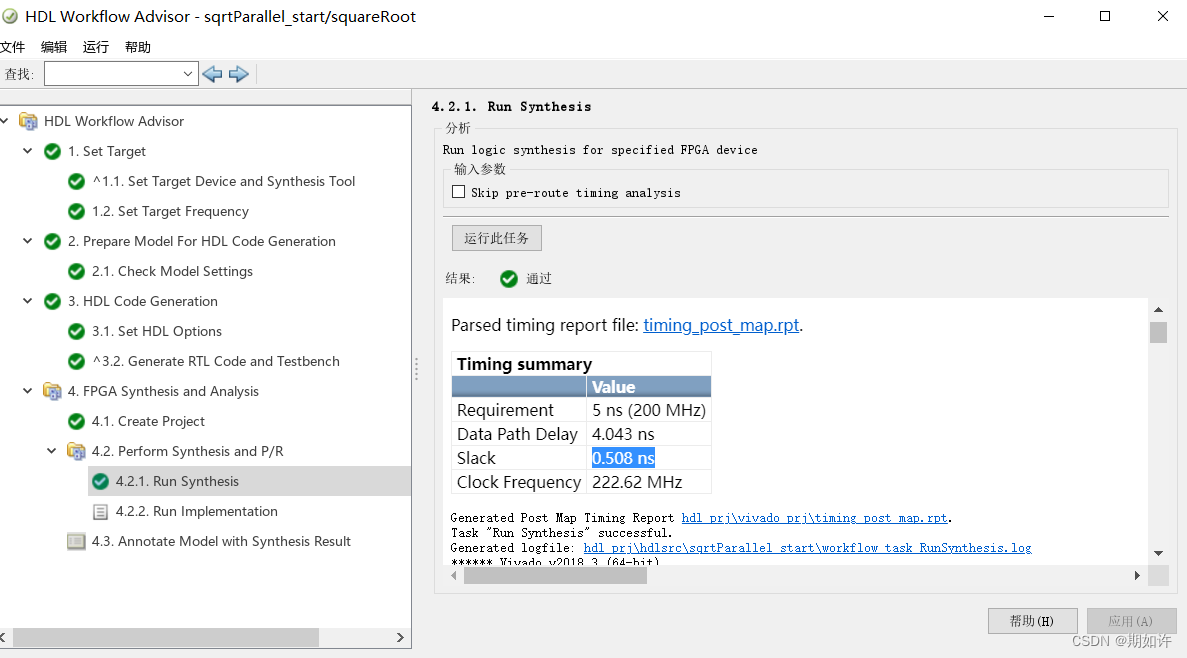
Task: Open the 查找 search dropdown
Action: pyautogui.click(x=190, y=73)
